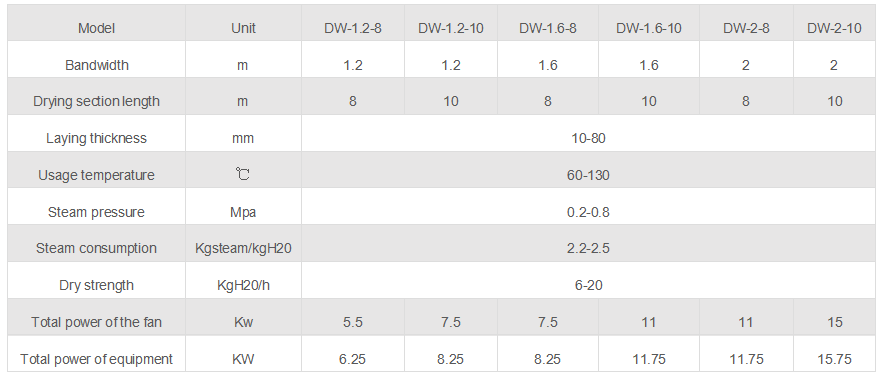Click the Drying section length label
The height and width of the screenshot is (379, 881).
(96, 102)
